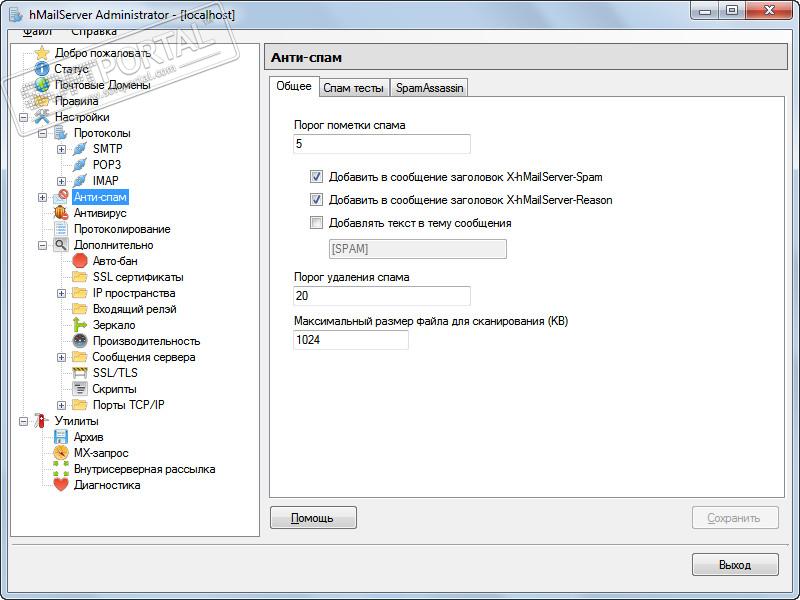Click the Порог пометки спама field
Screen dimensions: 800x600
pos(382,144)
